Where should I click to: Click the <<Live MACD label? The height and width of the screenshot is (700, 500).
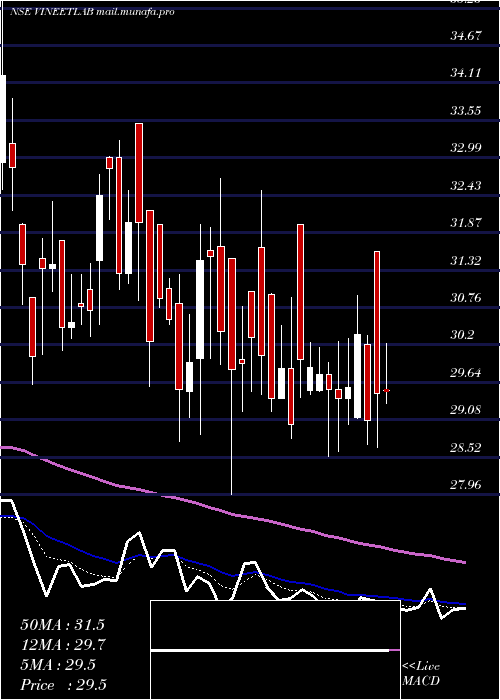tap(421, 674)
